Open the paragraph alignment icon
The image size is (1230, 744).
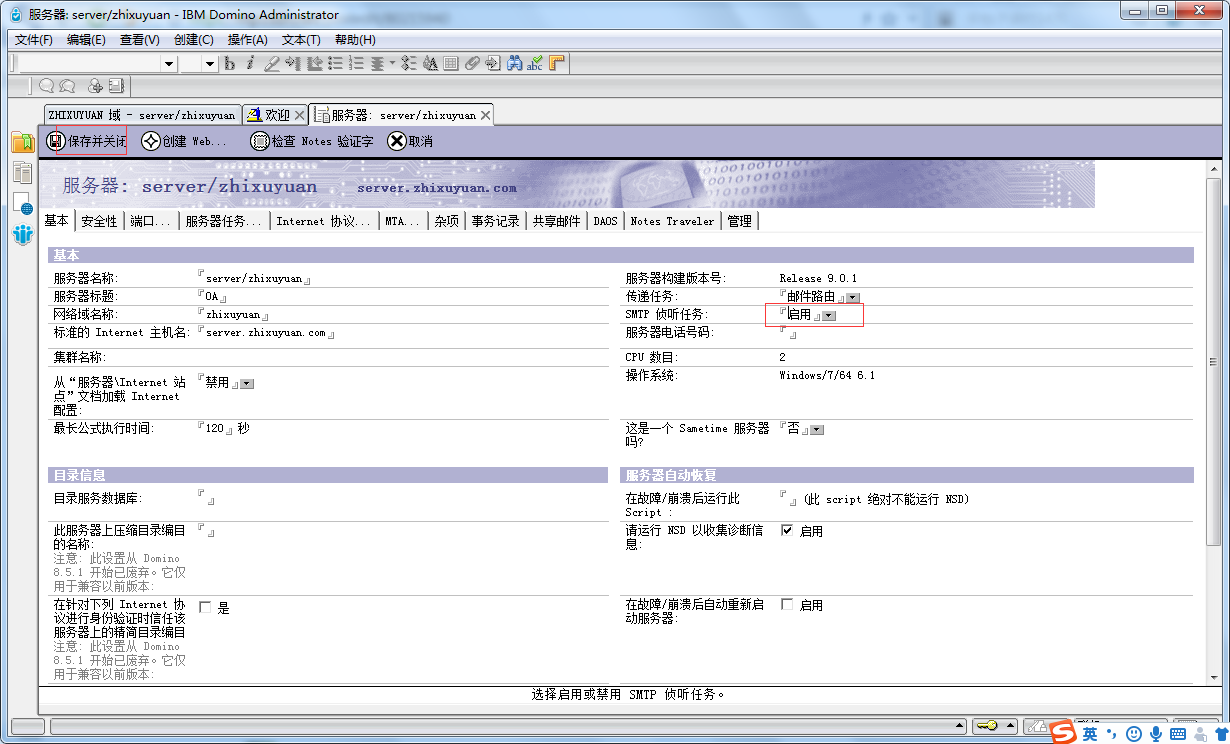pyautogui.click(x=378, y=63)
